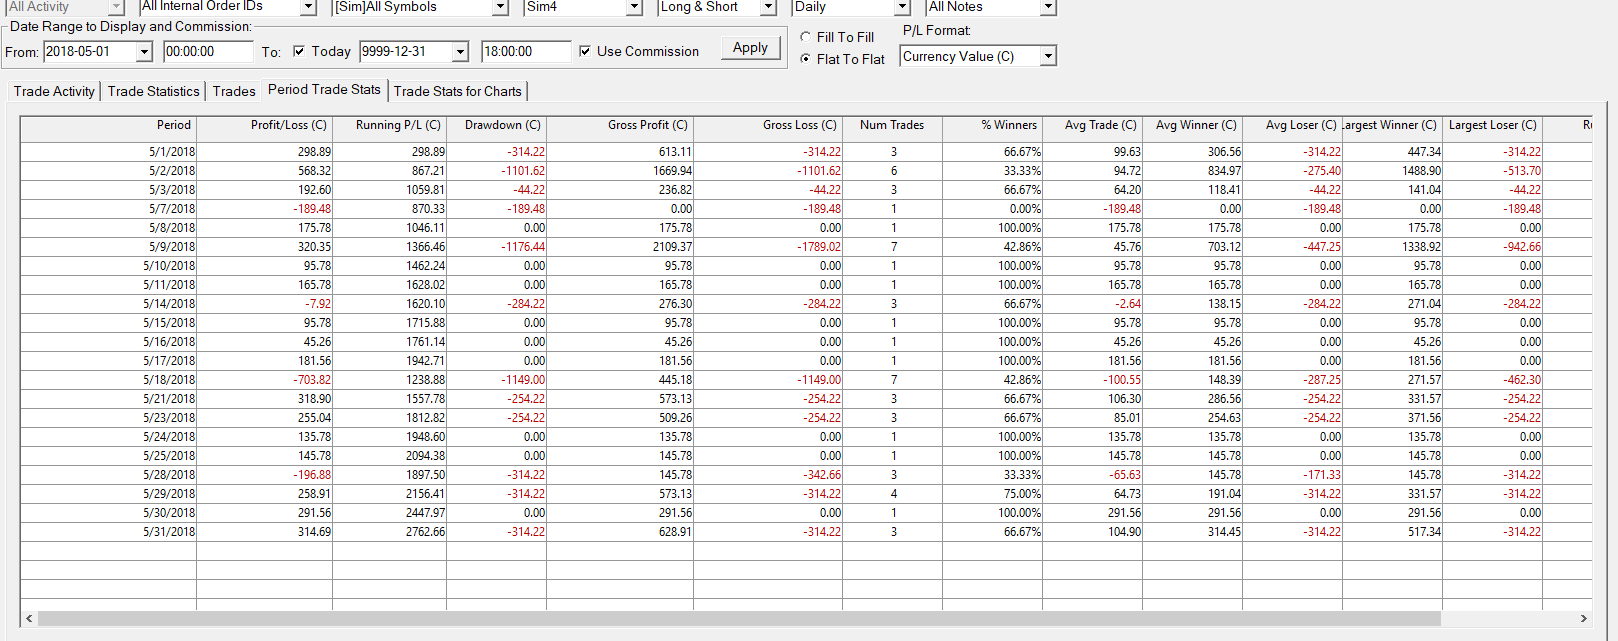The height and width of the screenshot is (641, 1618).
Task: Open the Daily period dropdown
Action: 902,7
